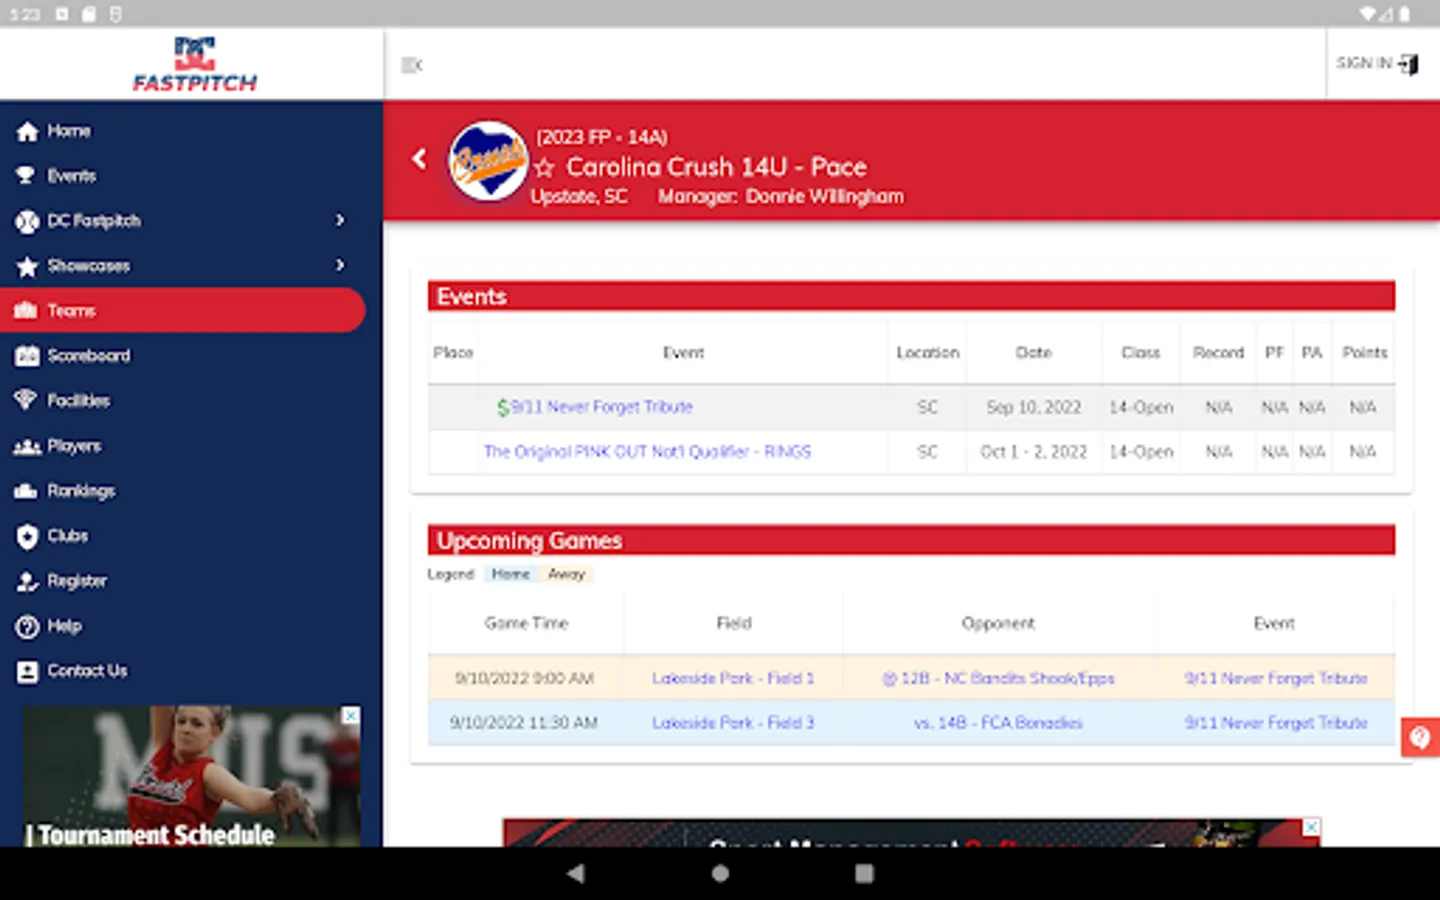
Task: Click the Facilities menu label
Action: tap(79, 401)
